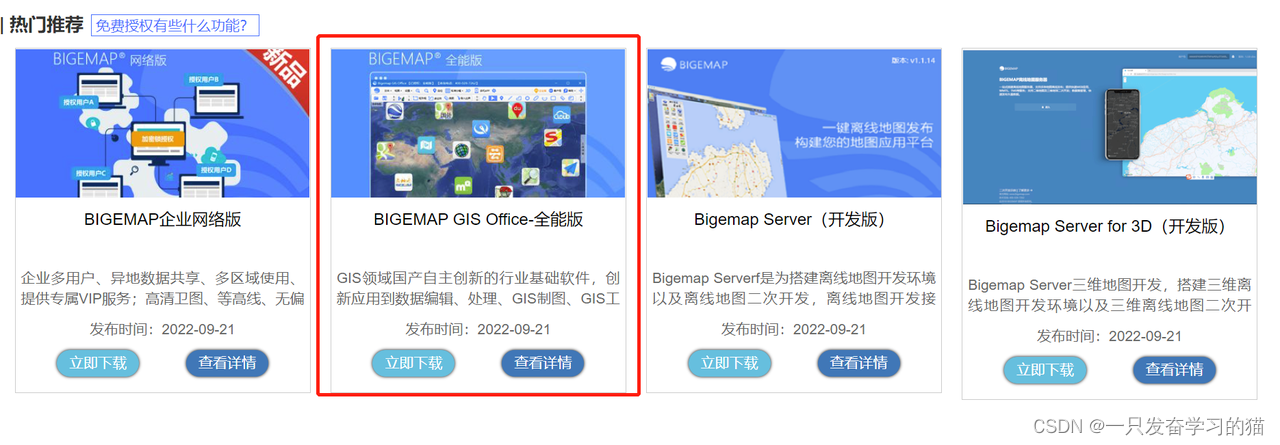Click 查看详情 under BIGEMAP GIS Office-全能版
1280x445 pixels.
[543, 363]
